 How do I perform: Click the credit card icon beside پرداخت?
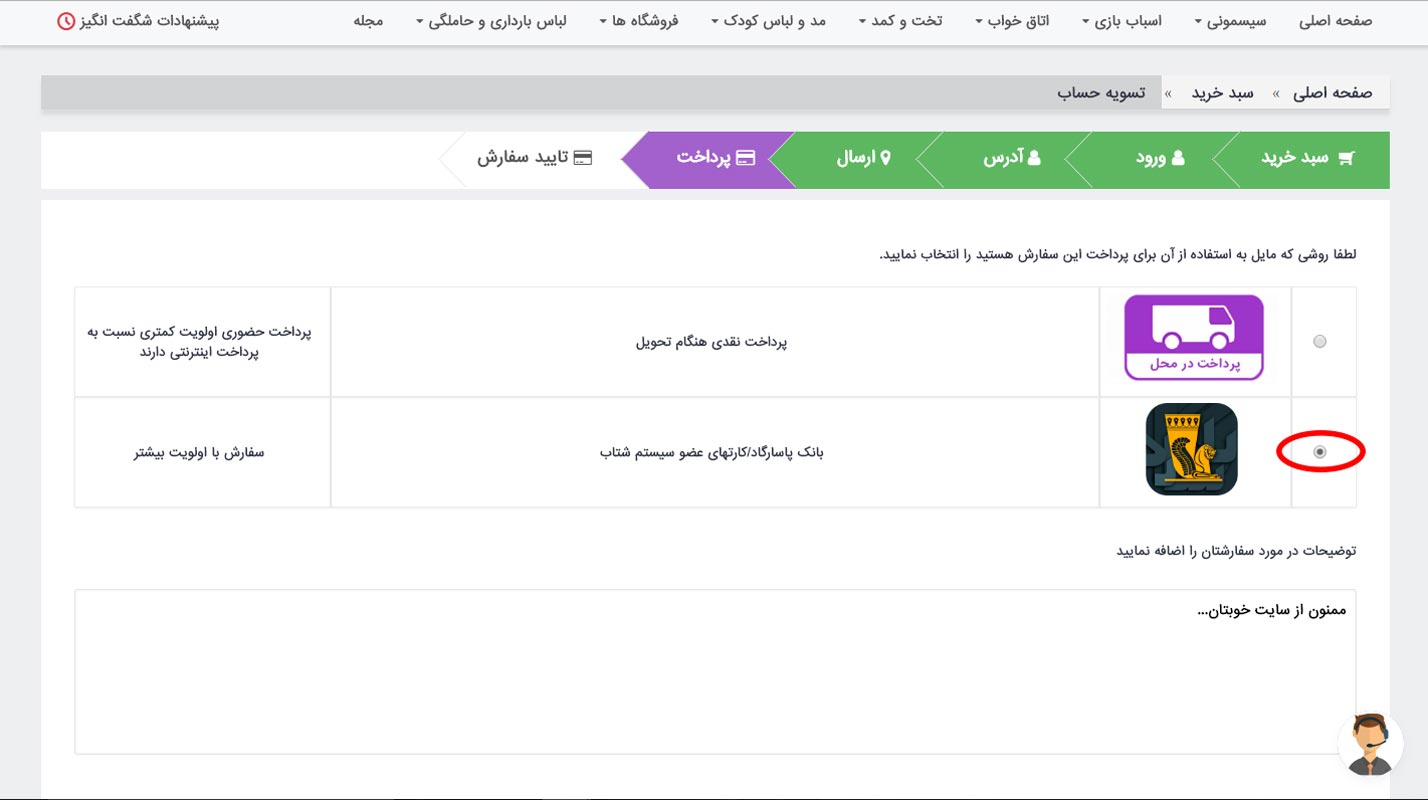coord(745,158)
